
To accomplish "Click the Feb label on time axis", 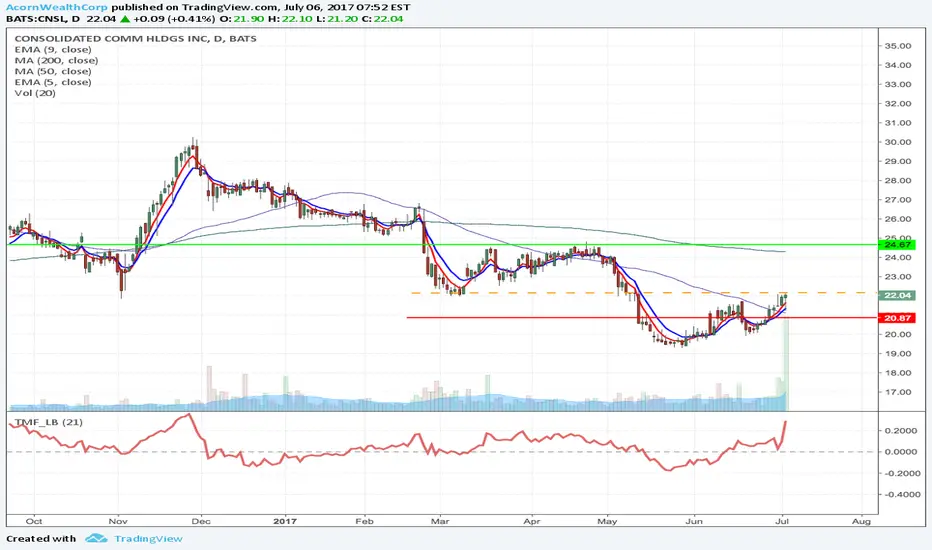I will (364, 521).
